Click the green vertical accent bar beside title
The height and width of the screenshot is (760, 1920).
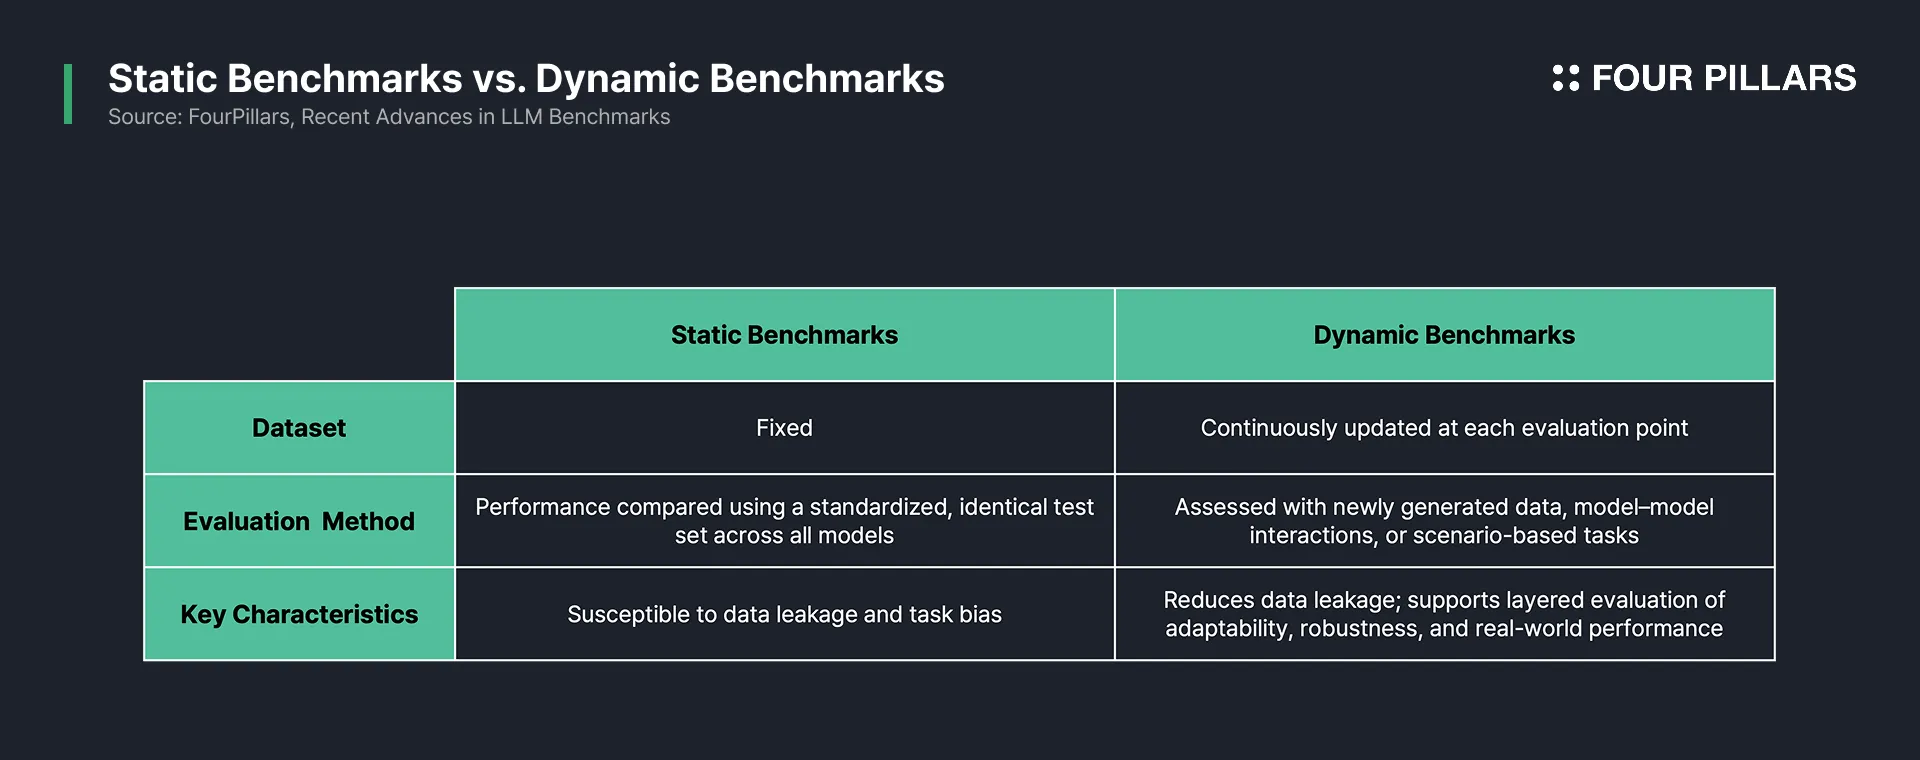click(x=68, y=94)
